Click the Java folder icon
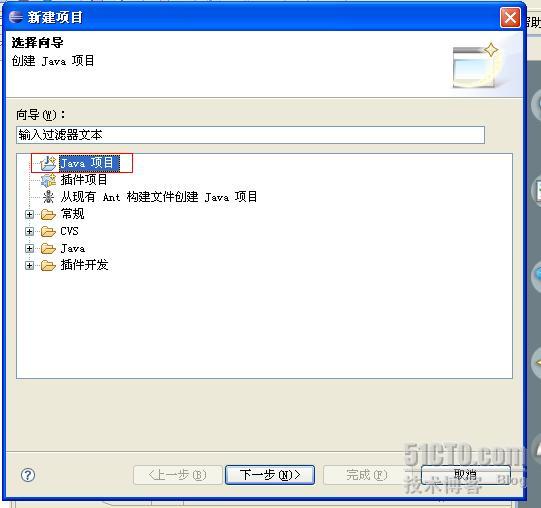541x508 pixels. coord(48,248)
